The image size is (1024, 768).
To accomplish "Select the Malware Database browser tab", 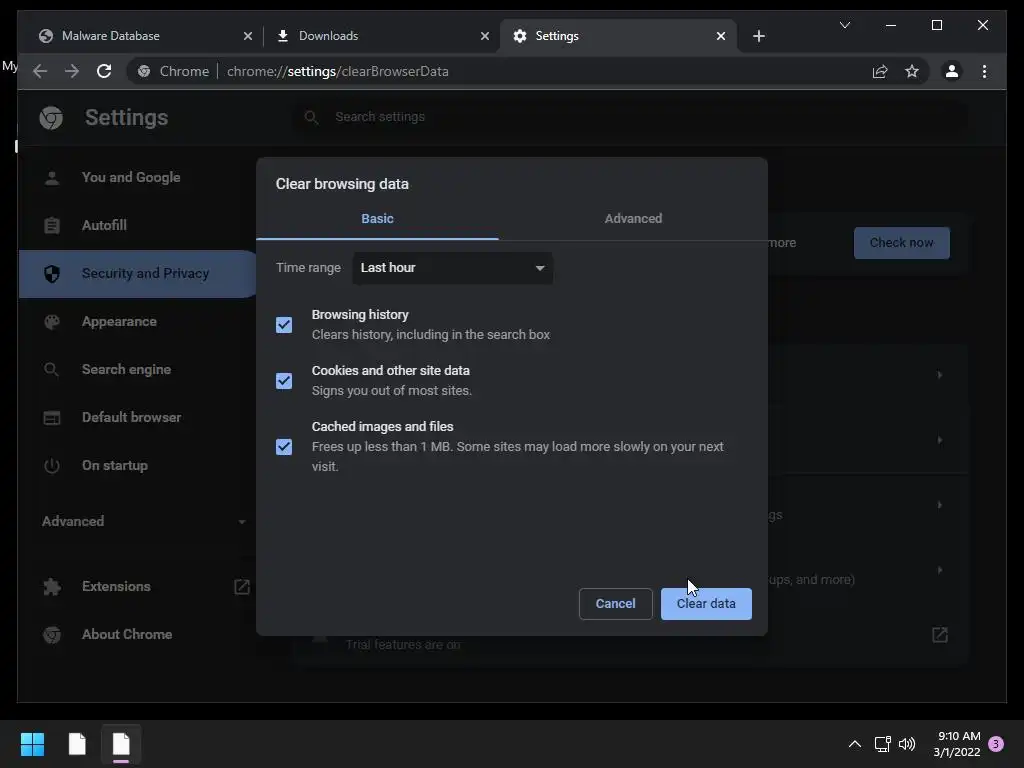I will pyautogui.click(x=145, y=36).
